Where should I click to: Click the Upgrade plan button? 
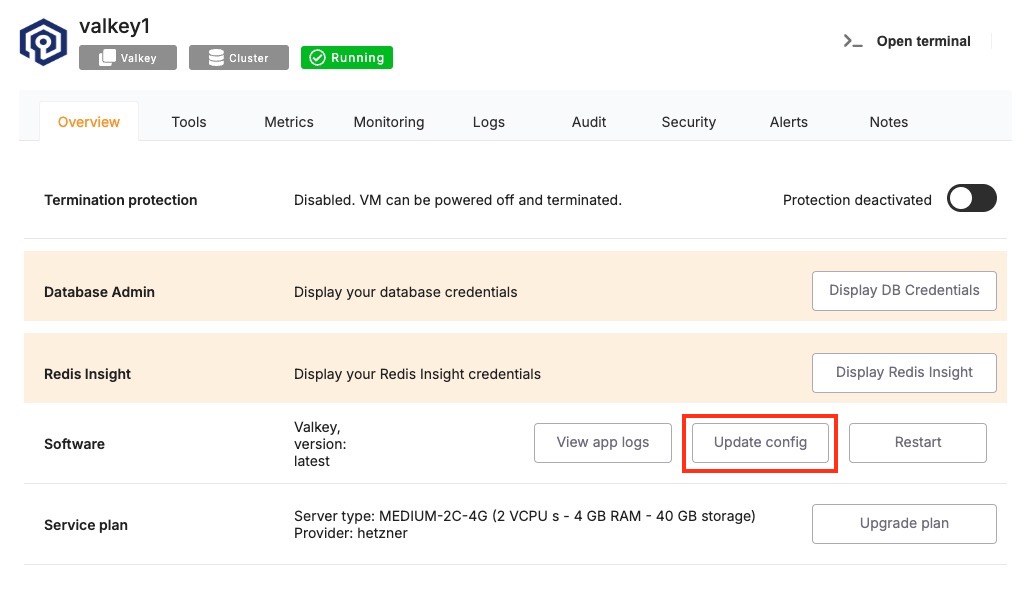[904, 524]
